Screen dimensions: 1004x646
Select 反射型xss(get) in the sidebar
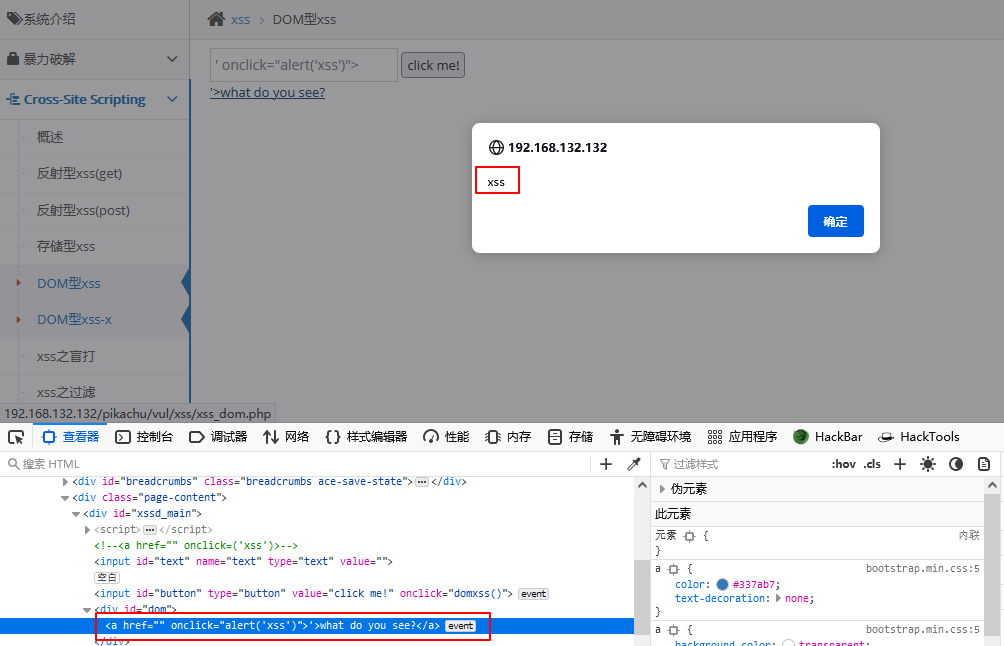pyautogui.click(x=79, y=174)
